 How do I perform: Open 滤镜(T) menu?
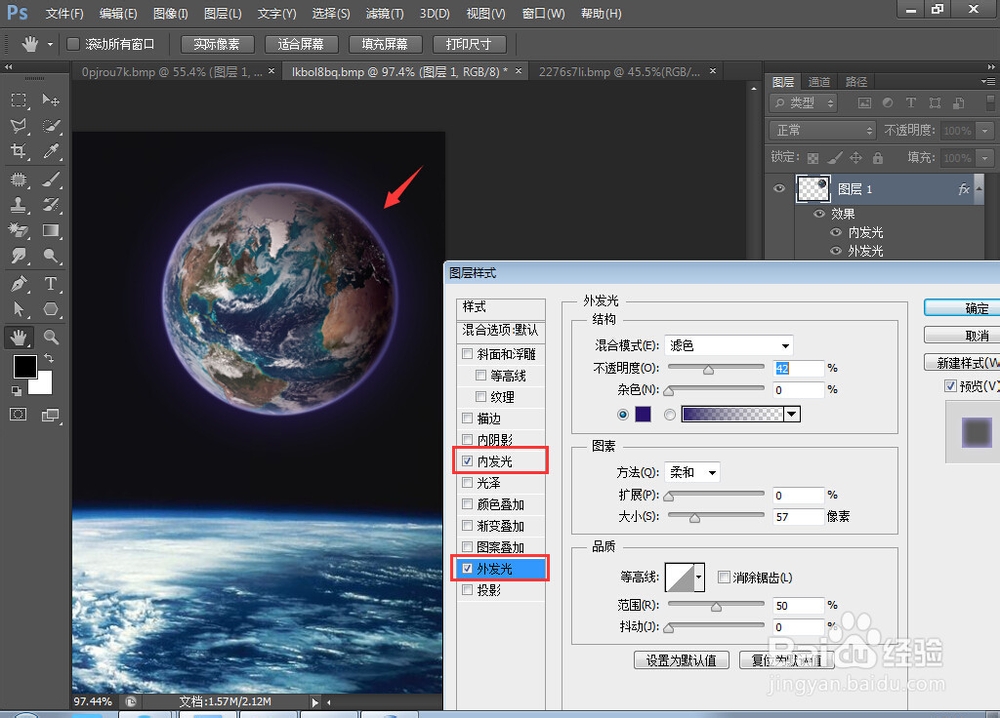point(385,13)
